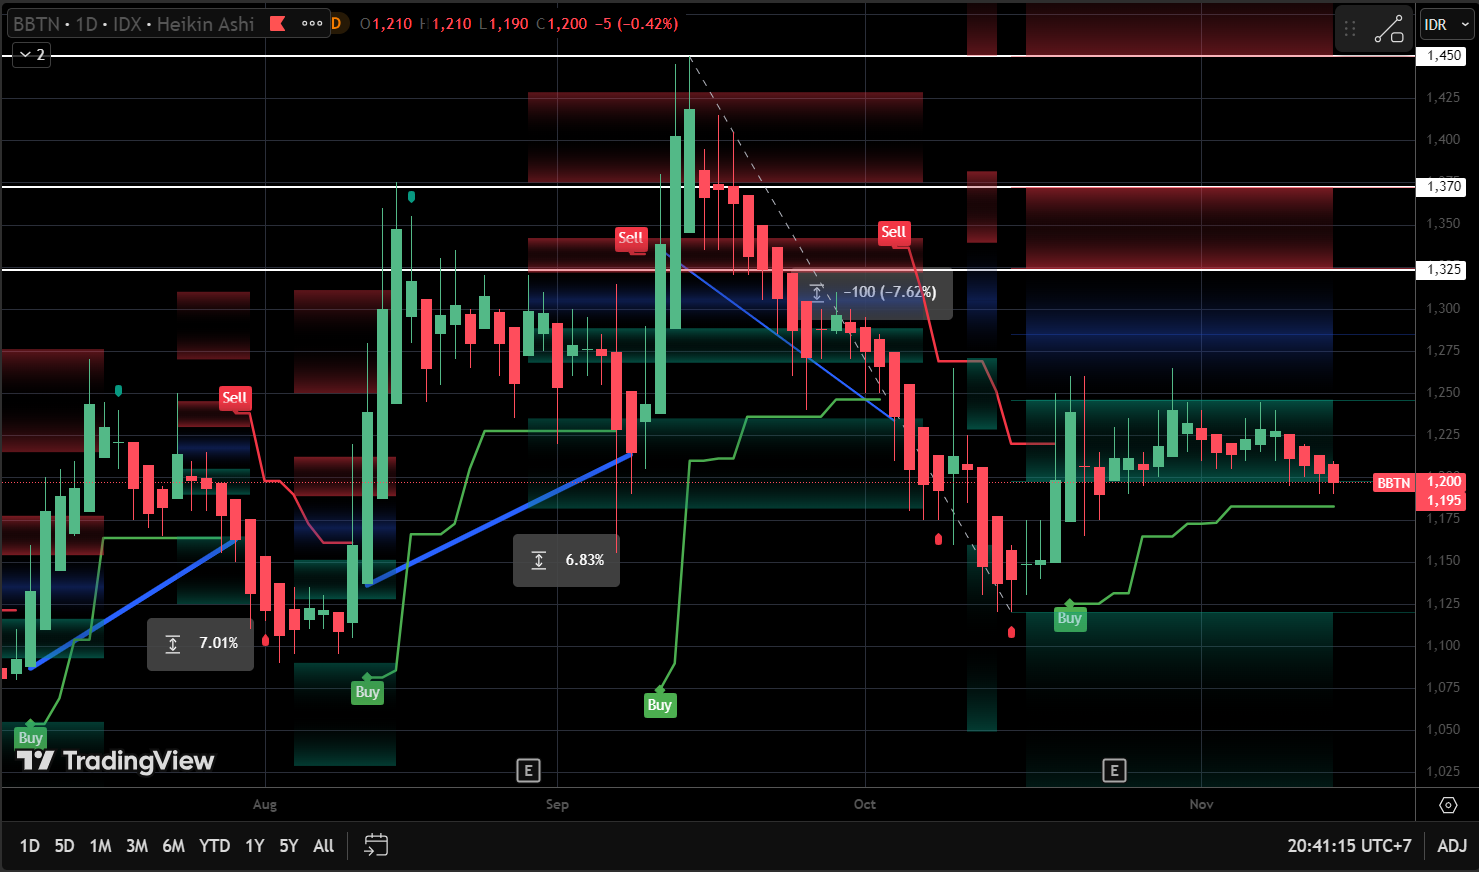Viewport: 1479px width, 872px height.
Task: Click the Buy signal label at the chart's left edge
Action: pos(30,738)
